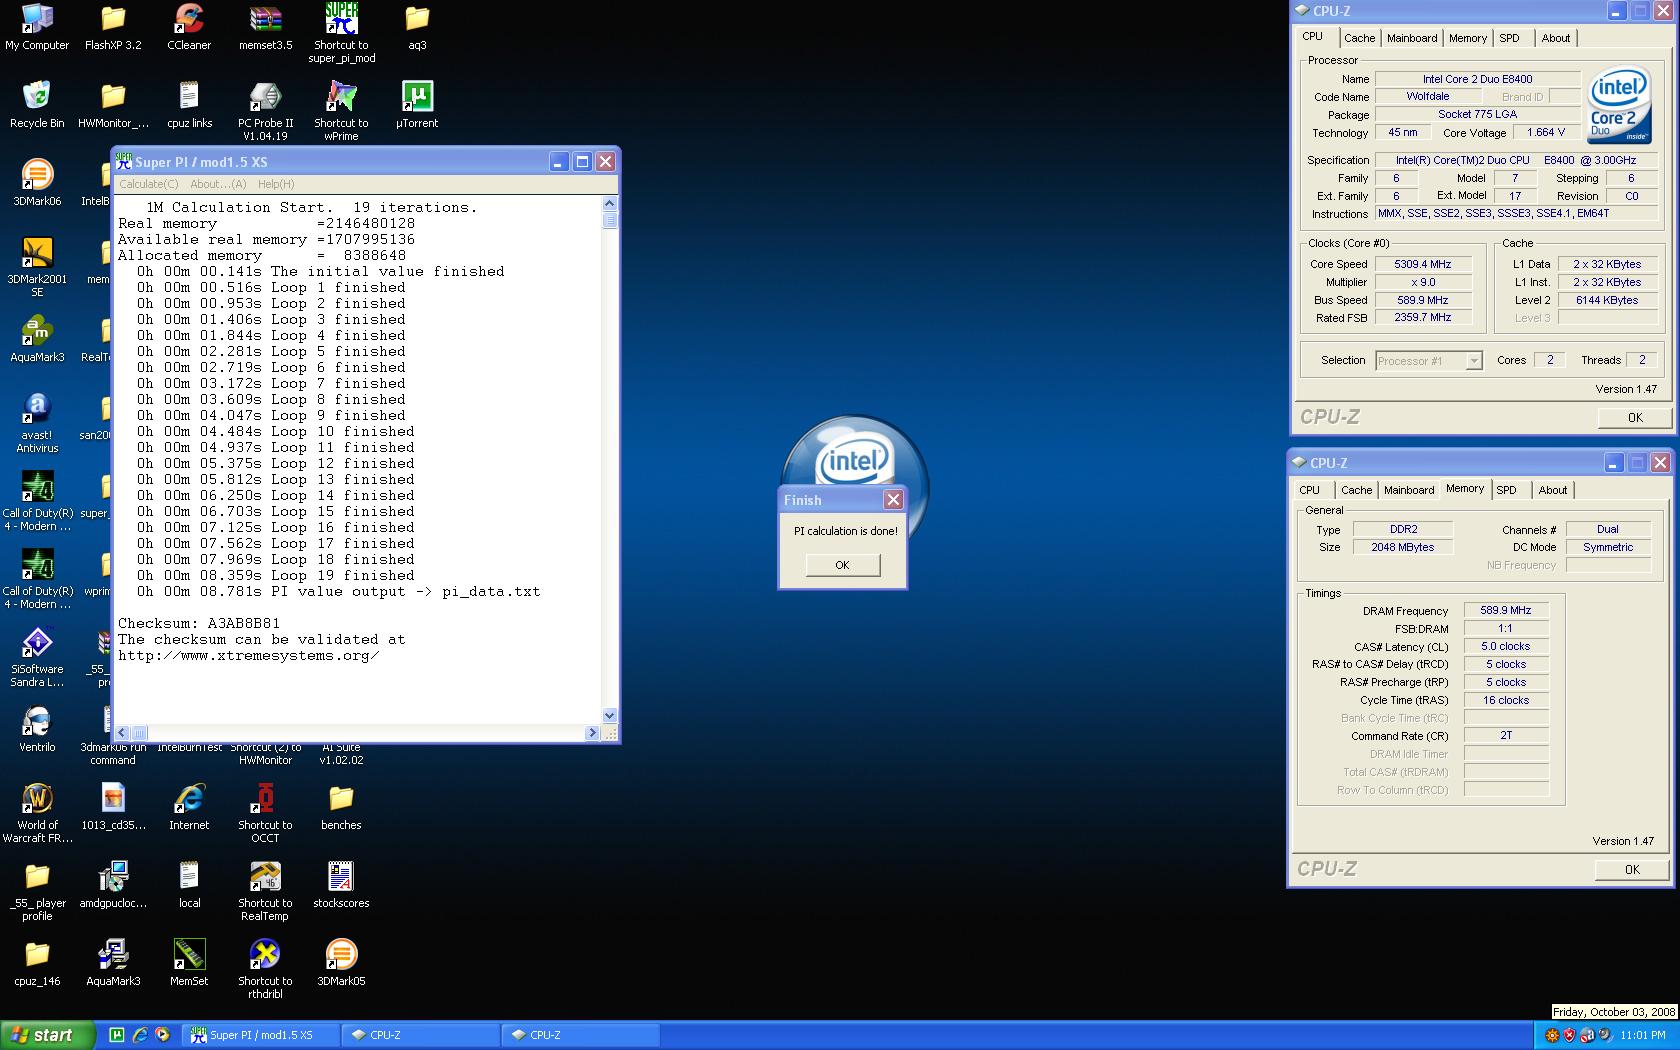The width and height of the screenshot is (1680, 1050).
Task: Open the cpuz links text file
Action: pos(189,105)
